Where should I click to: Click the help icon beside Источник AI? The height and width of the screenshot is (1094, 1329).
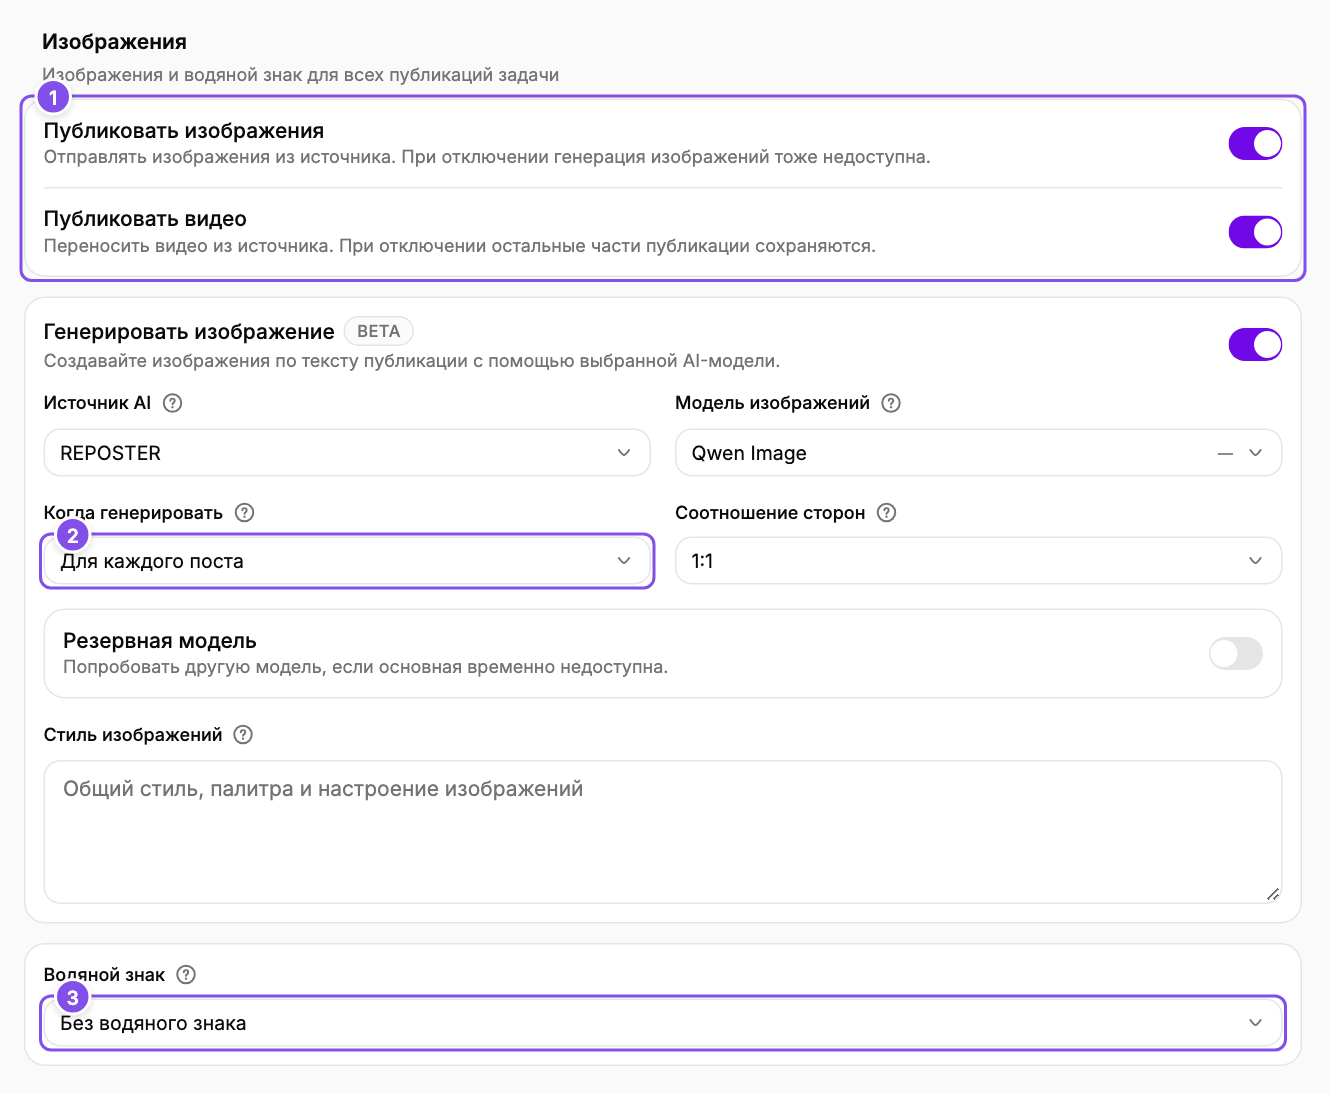point(173,403)
